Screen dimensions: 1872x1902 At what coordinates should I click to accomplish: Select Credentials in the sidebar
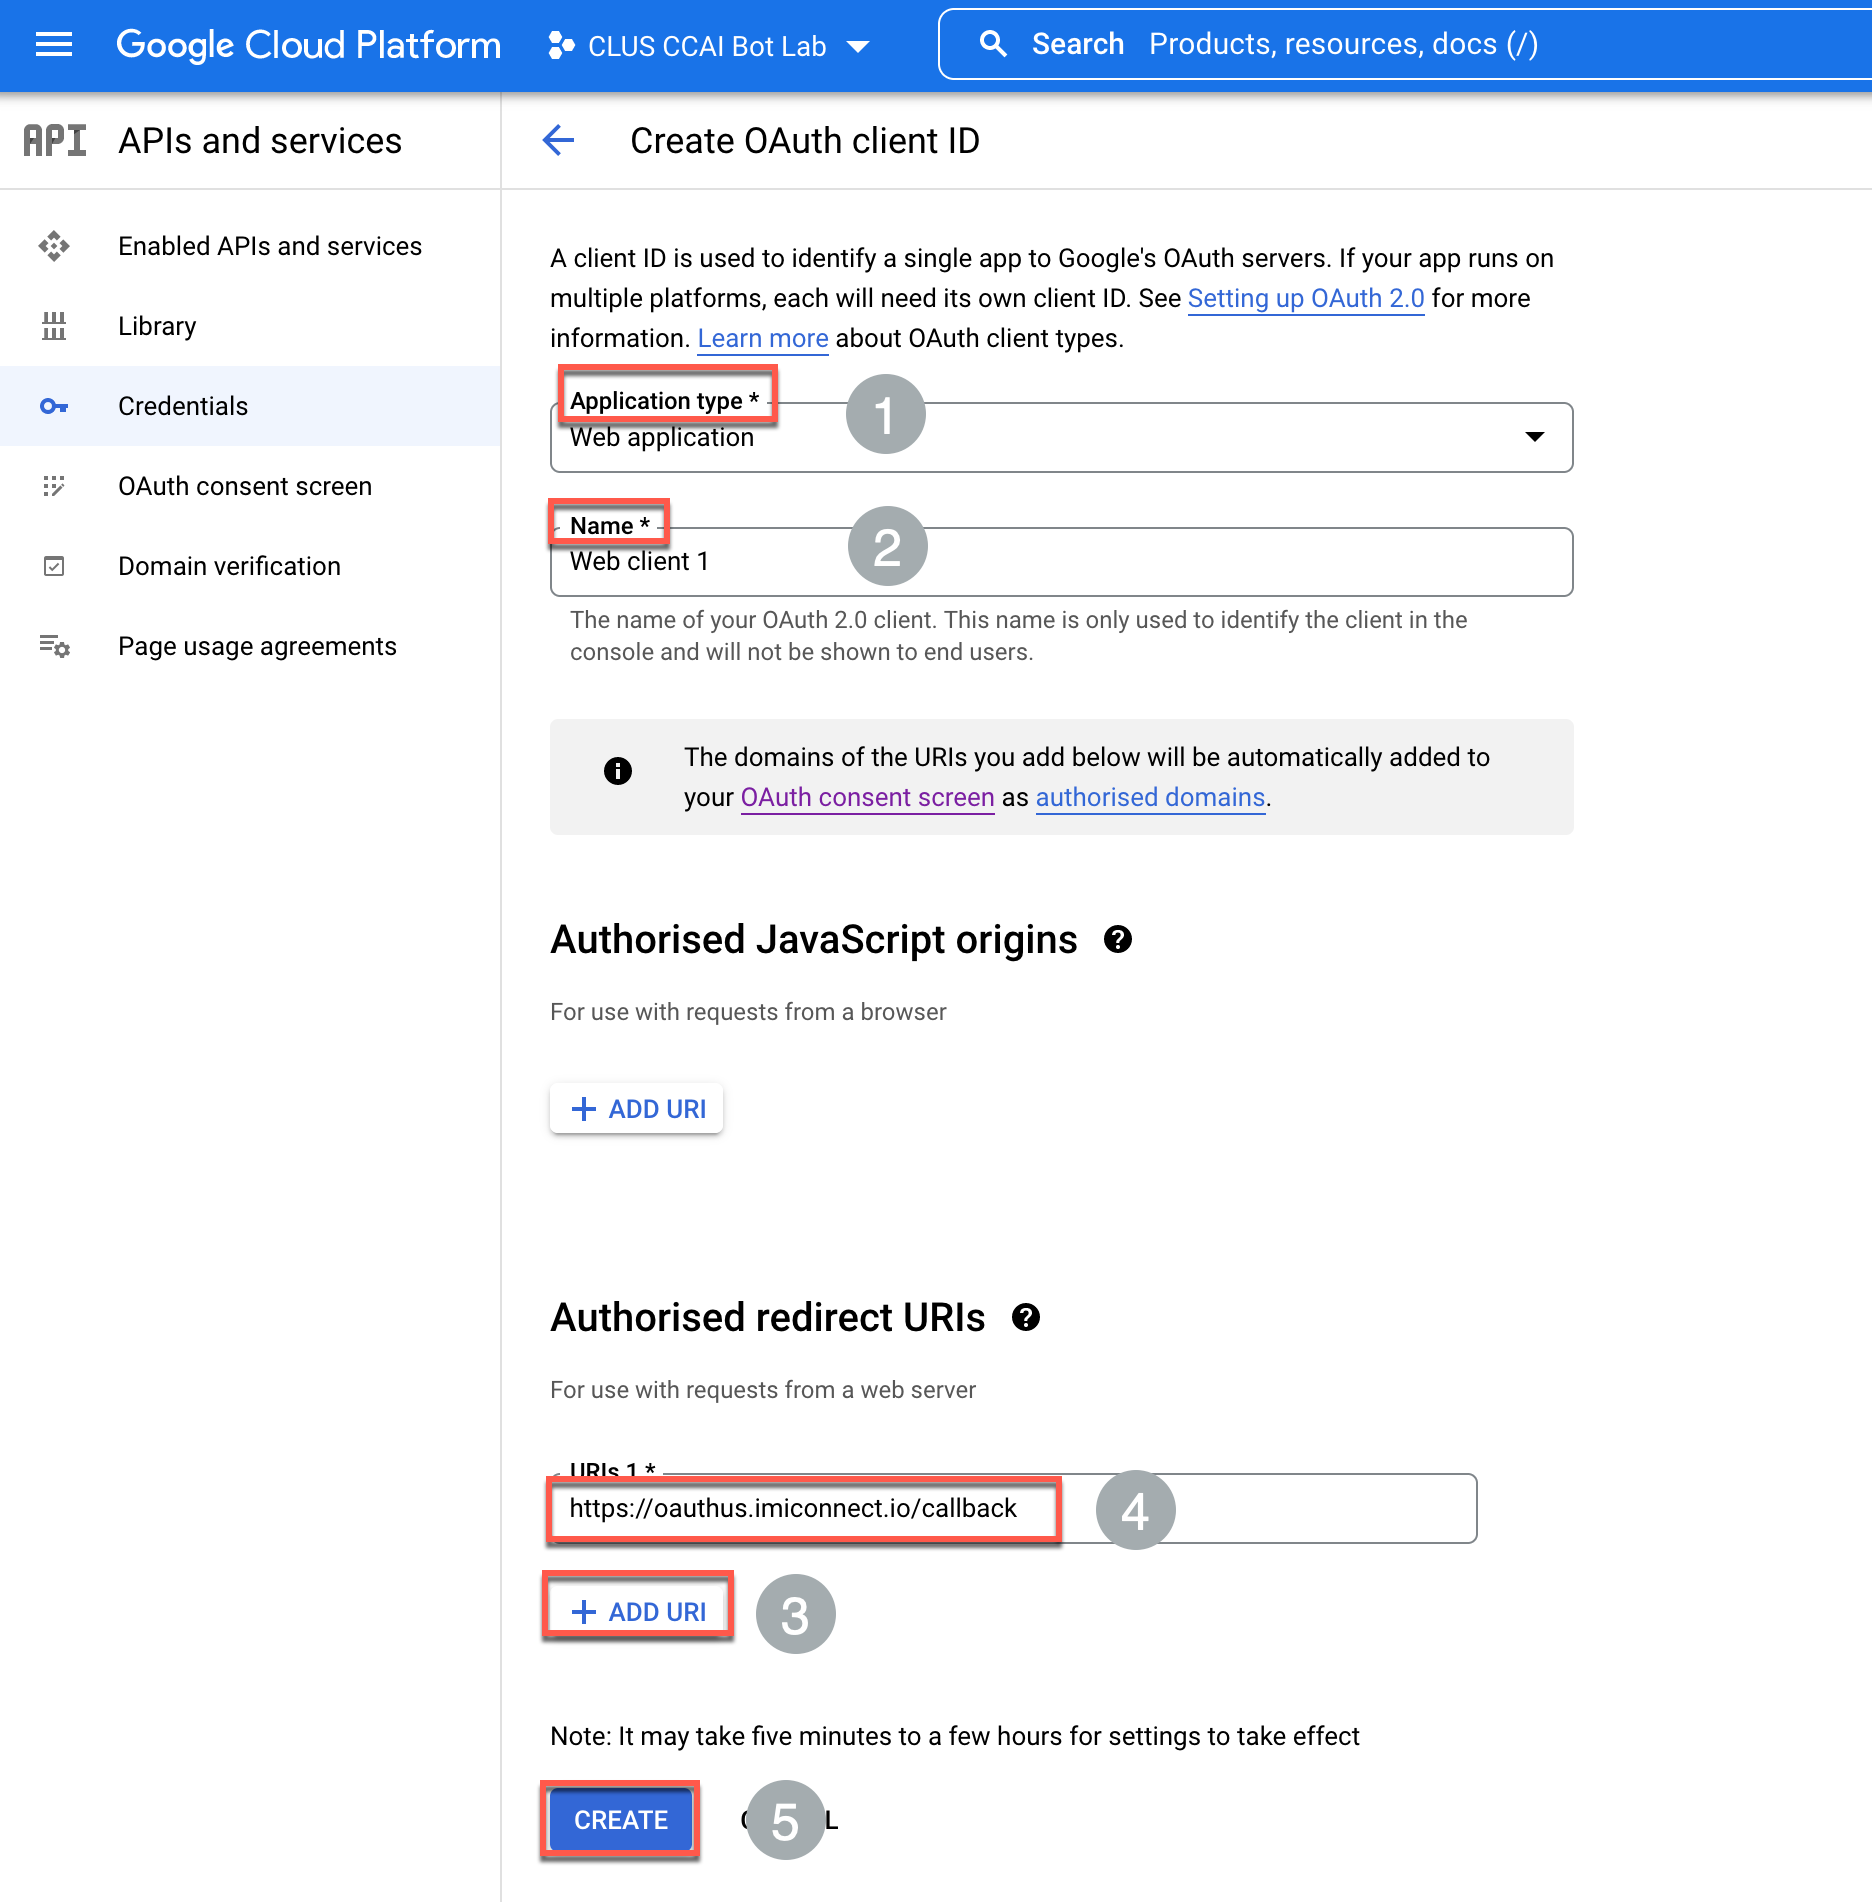250,406
